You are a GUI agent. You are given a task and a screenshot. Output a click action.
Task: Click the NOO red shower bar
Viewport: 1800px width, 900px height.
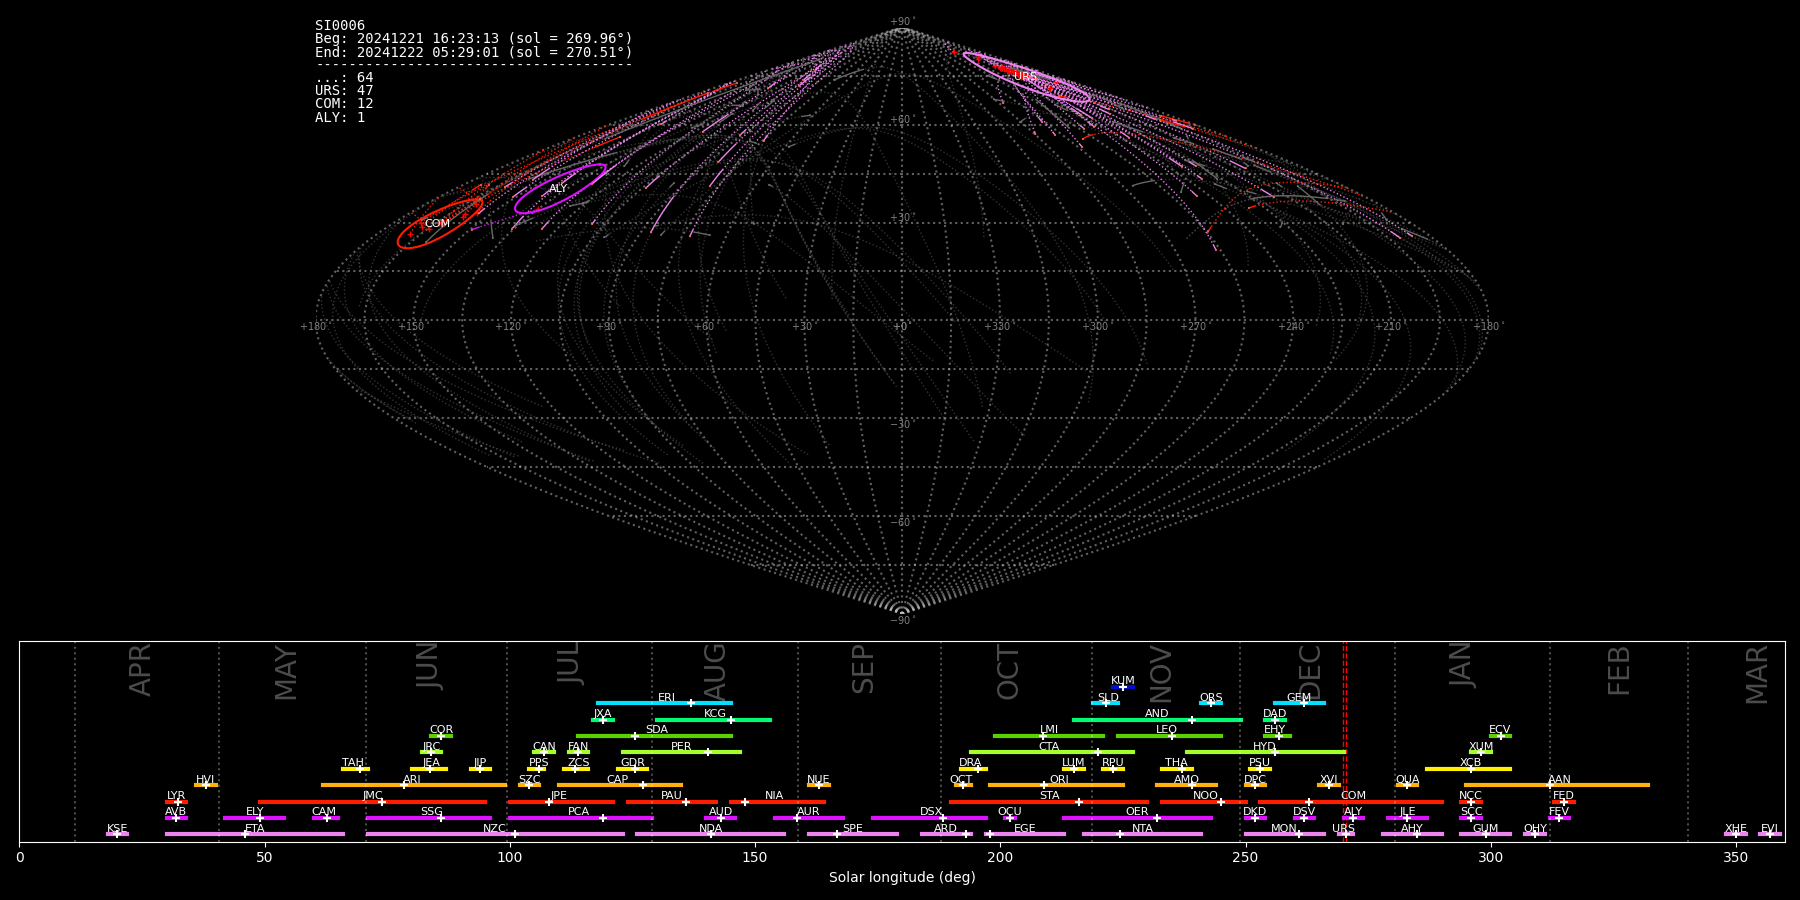pos(1204,802)
